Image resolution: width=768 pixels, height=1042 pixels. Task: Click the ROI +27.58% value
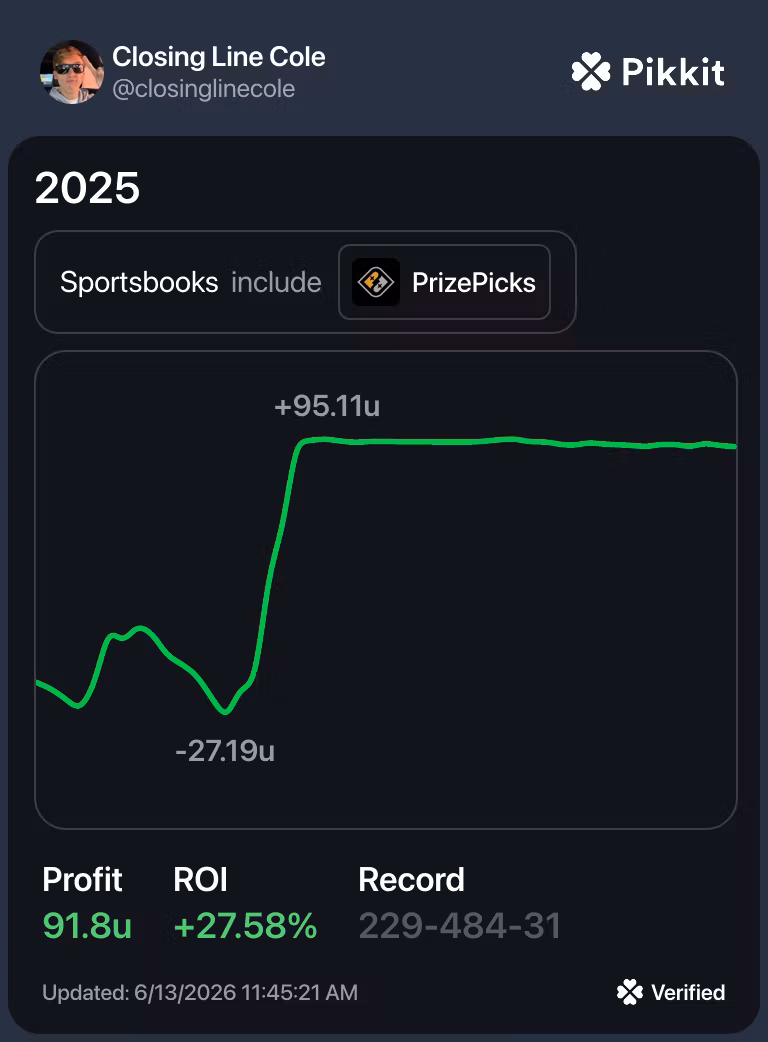click(245, 926)
